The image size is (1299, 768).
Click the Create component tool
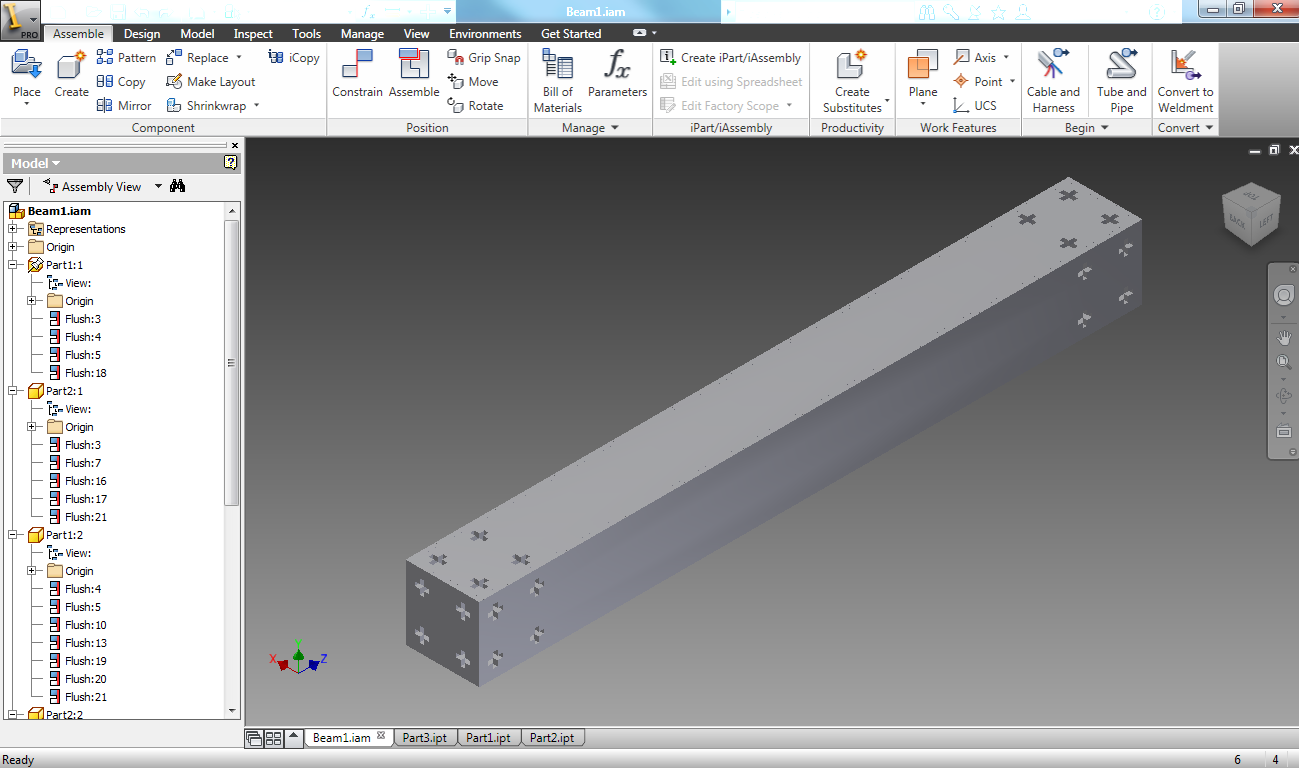point(71,76)
